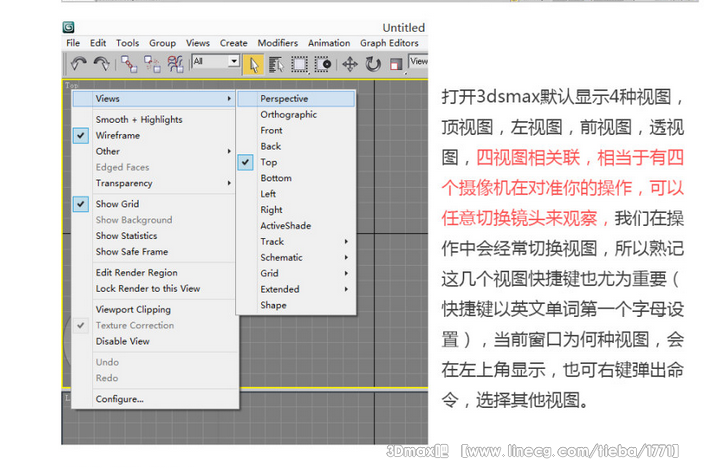Screen dimensions: 708x468
Task: Expand the Views submenu in context menu
Action: point(154,98)
